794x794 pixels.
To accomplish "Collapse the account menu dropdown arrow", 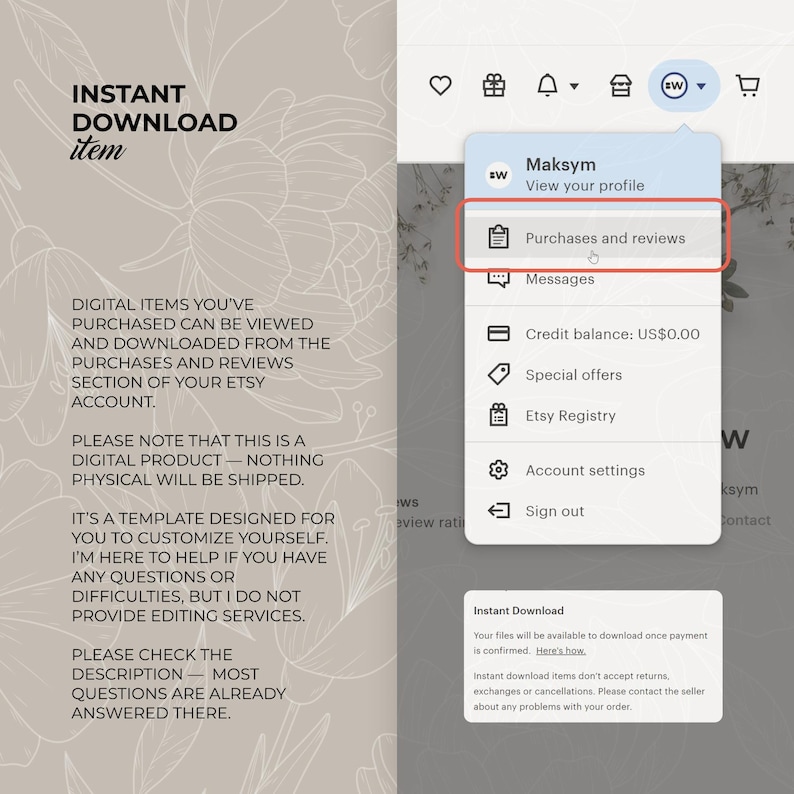I will pos(701,86).
